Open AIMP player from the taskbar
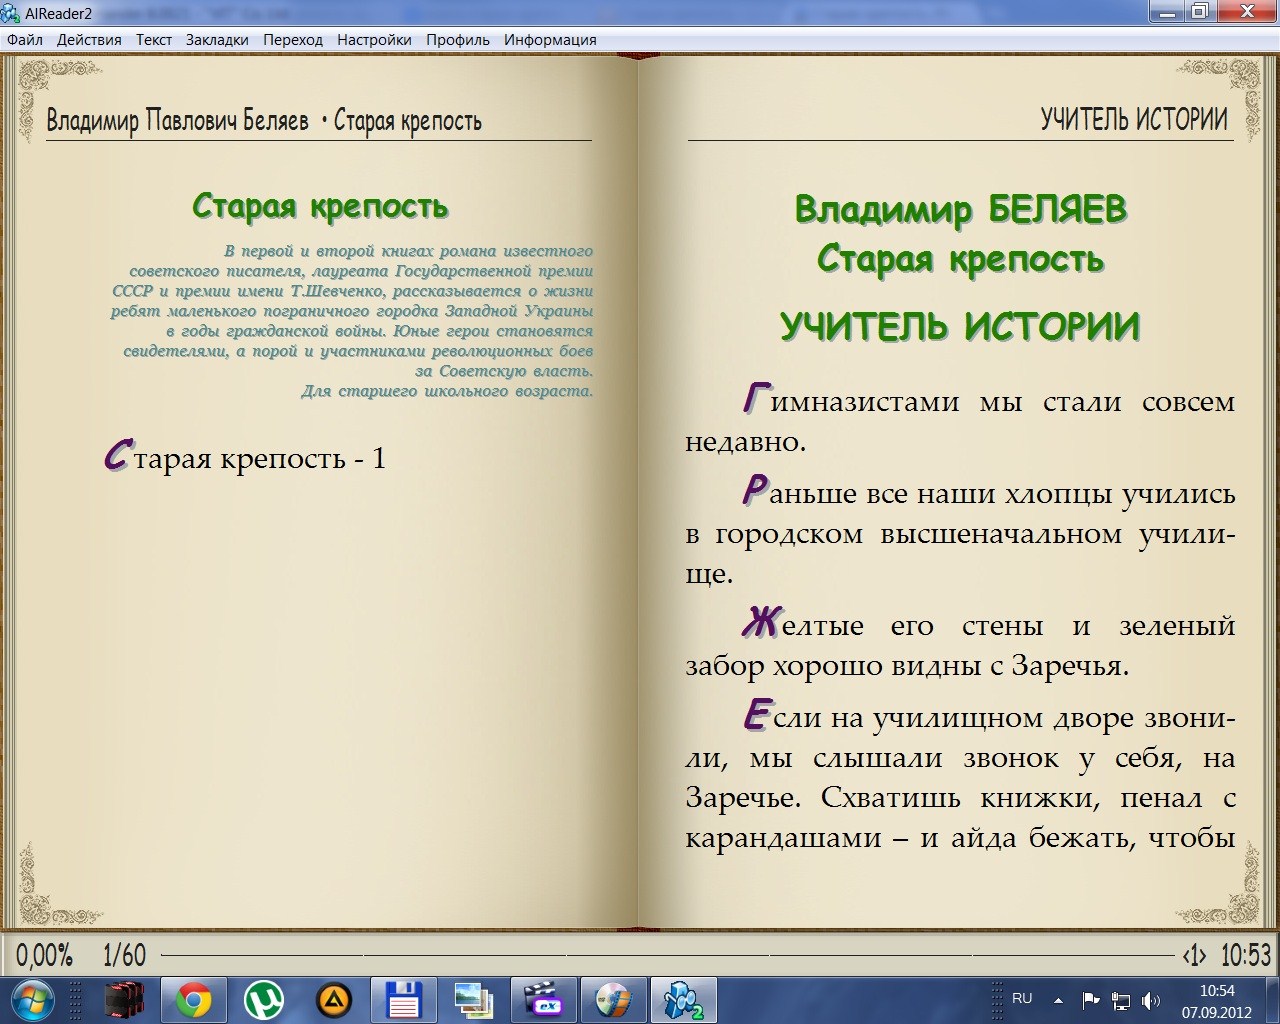1280x1024 pixels. (x=333, y=1000)
